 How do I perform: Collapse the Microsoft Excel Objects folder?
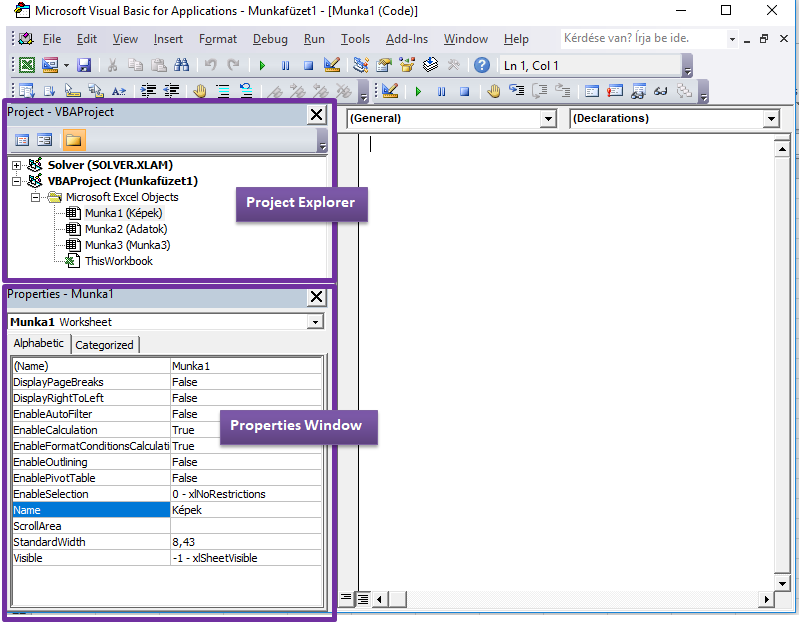pyautogui.click(x=35, y=197)
